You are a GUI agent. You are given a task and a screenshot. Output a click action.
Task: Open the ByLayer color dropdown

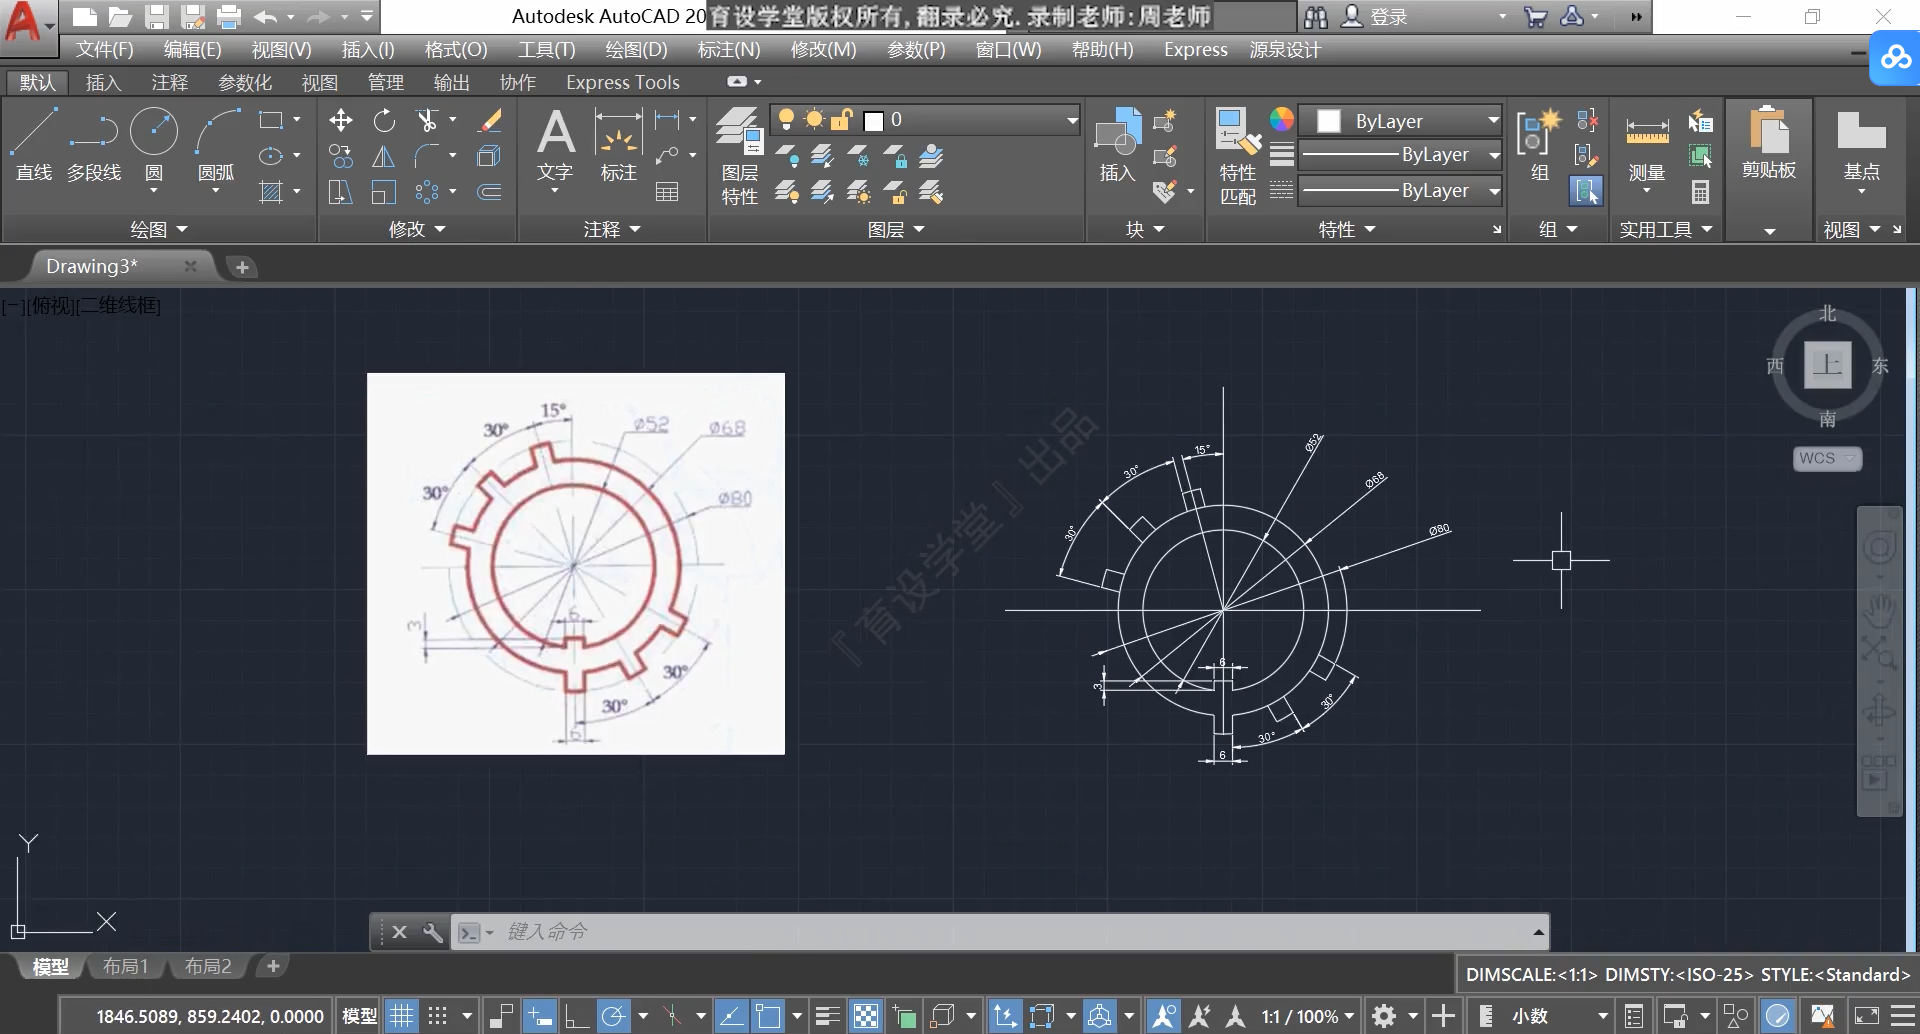pos(1400,121)
